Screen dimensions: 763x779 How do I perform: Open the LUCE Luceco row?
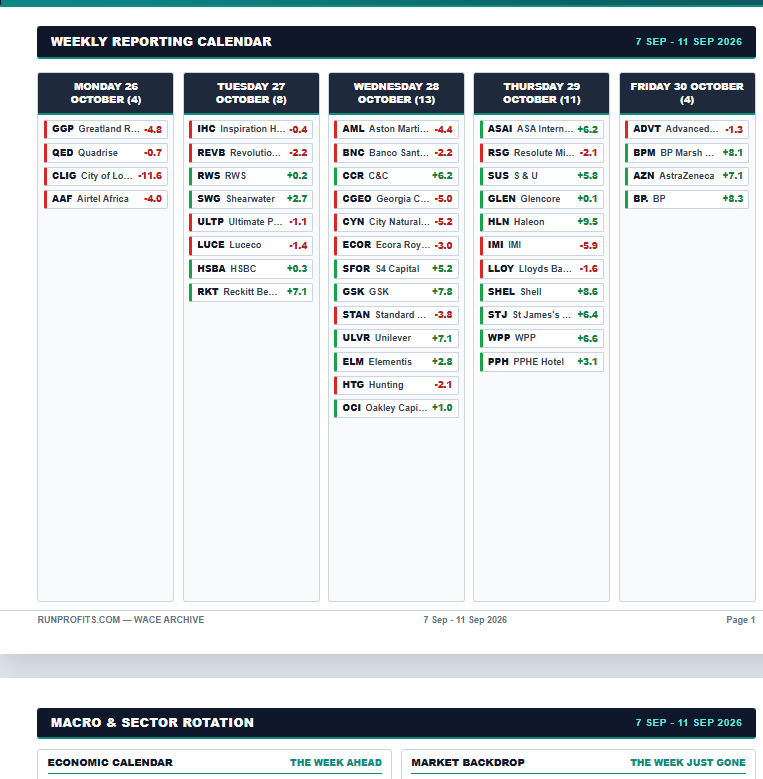(251, 245)
